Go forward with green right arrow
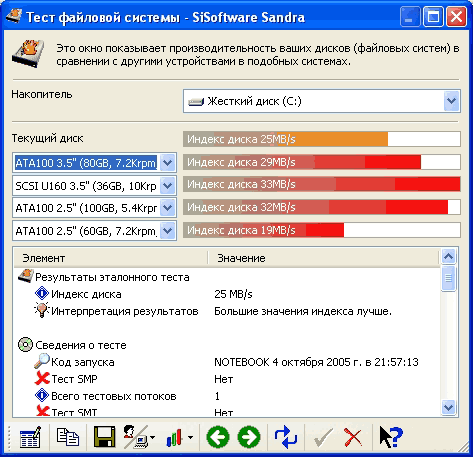This screenshot has height=457, width=473. [249, 437]
